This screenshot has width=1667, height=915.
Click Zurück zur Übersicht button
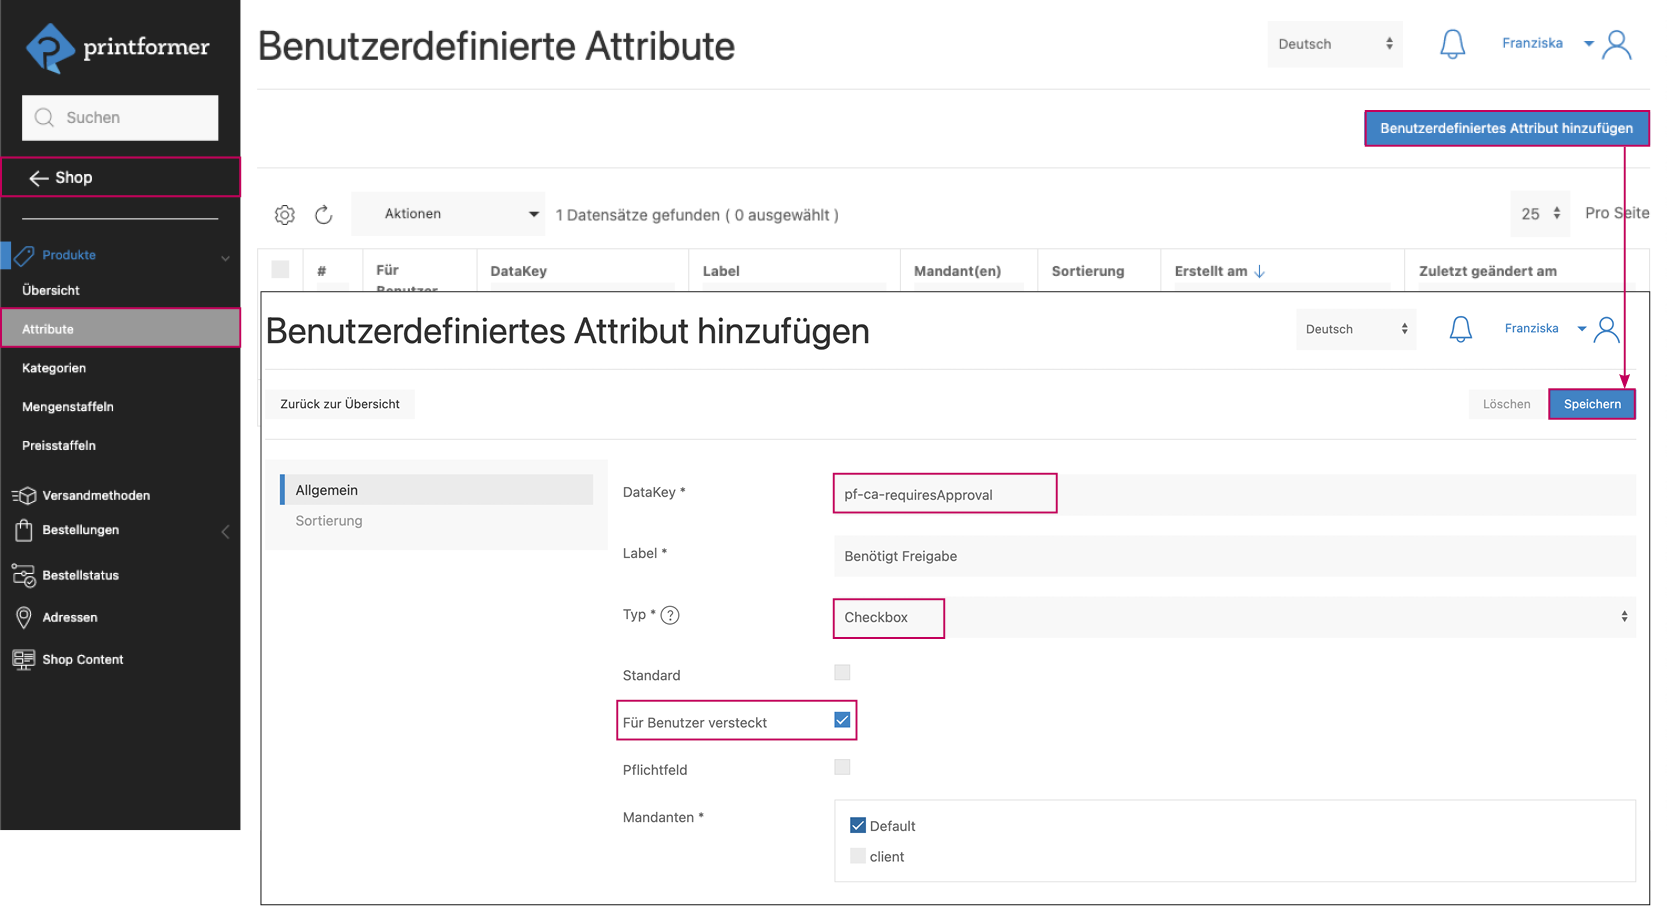click(339, 403)
